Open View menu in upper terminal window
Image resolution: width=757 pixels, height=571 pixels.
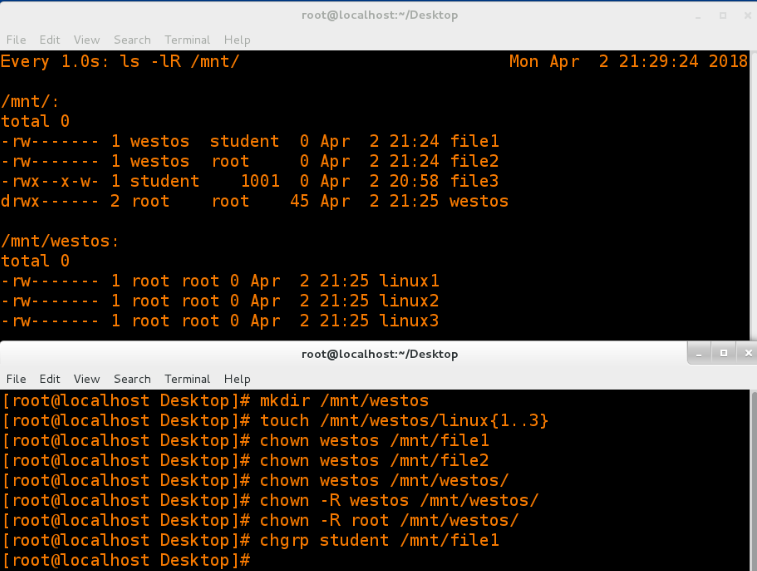[x=87, y=40]
